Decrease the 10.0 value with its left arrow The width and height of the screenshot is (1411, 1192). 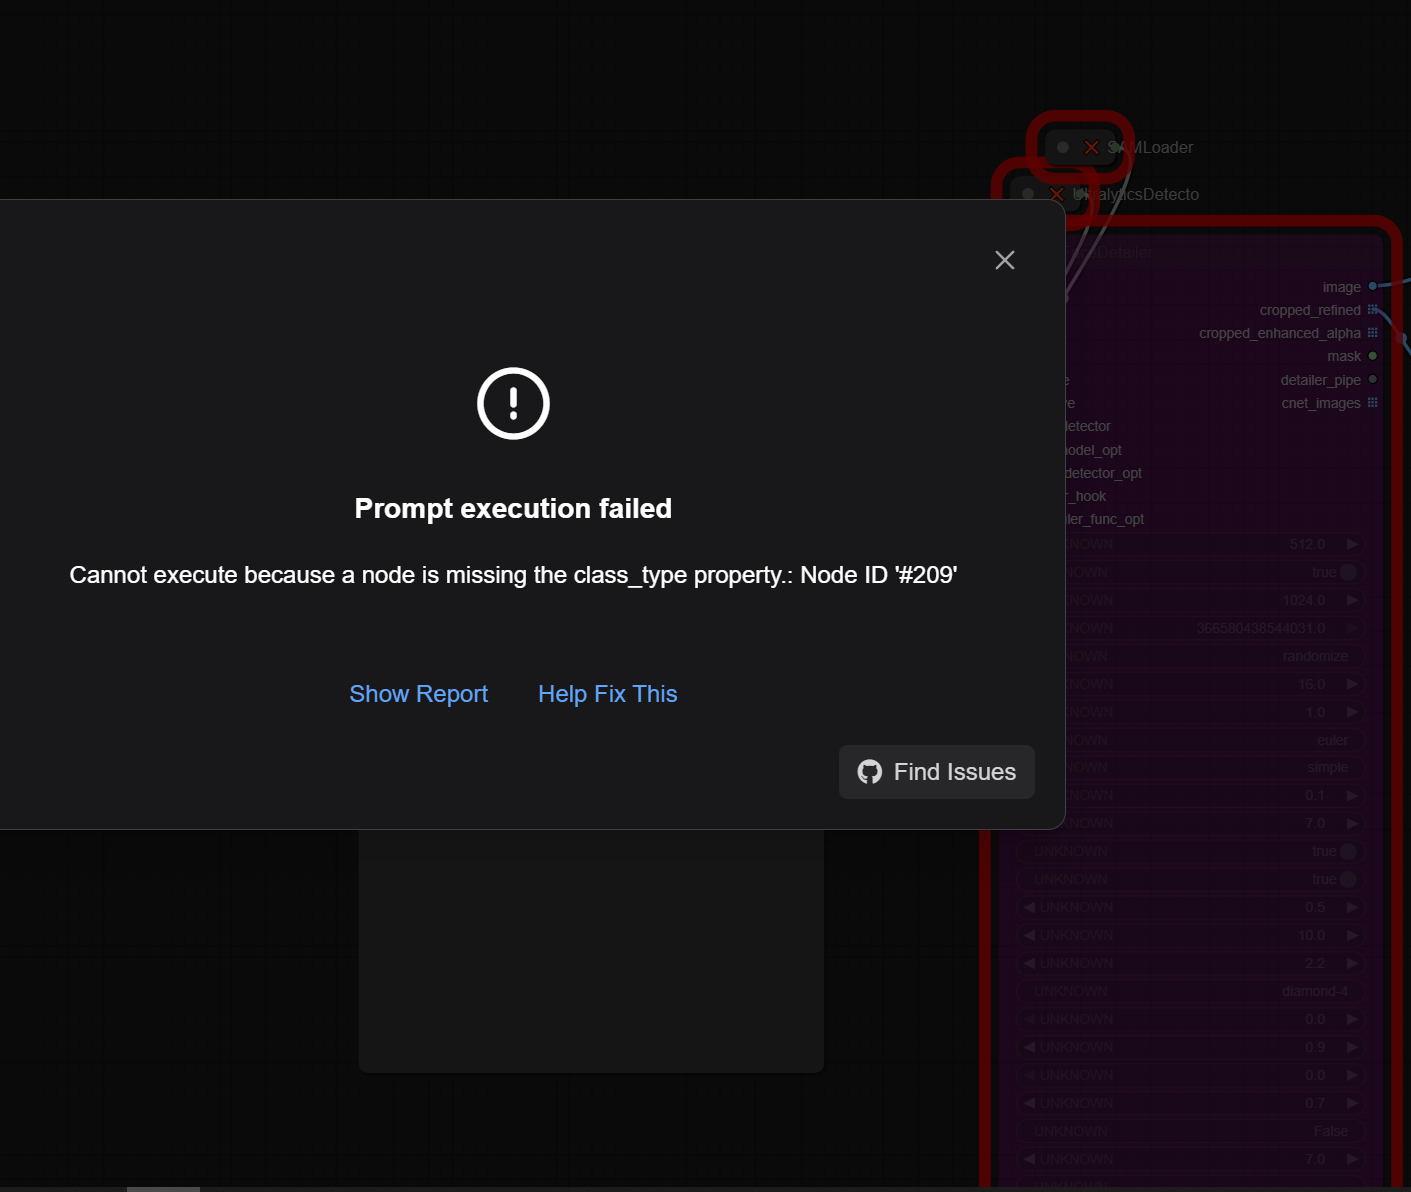tap(1029, 936)
